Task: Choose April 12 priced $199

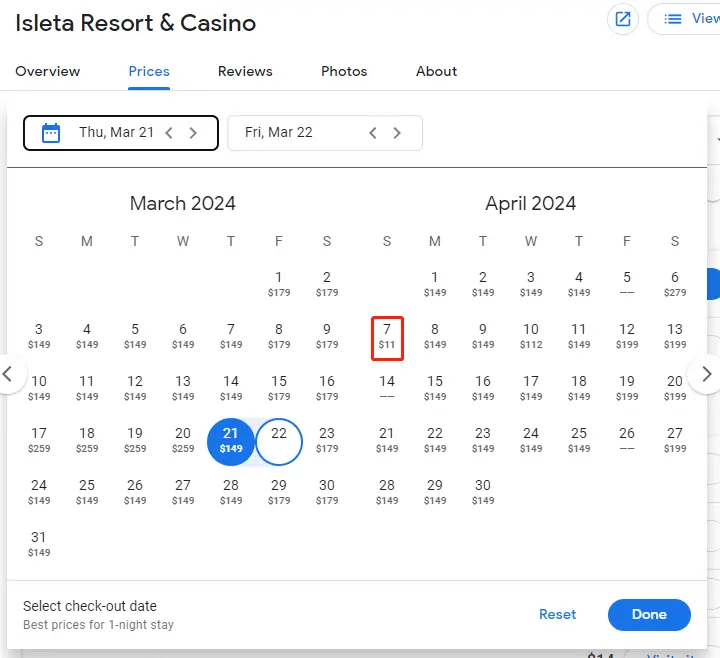Action: [x=627, y=336]
